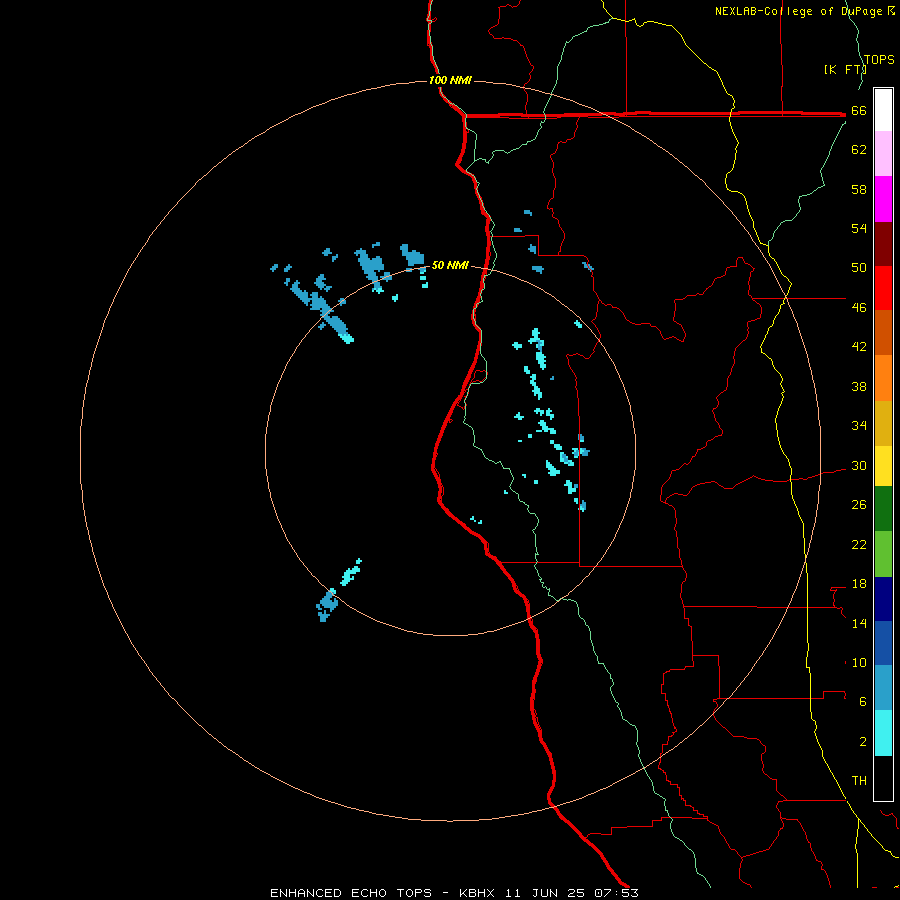Click the black TH threshold swatch
Image resolution: width=900 pixels, height=900 pixels.
coord(883,778)
